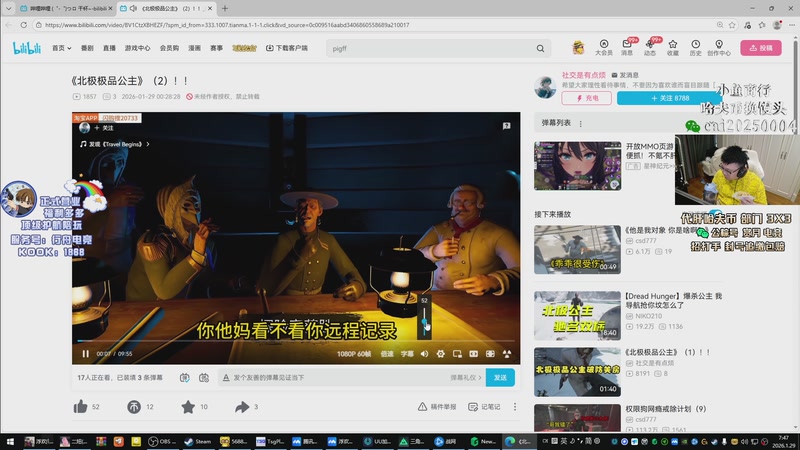The image size is (800, 450).
Task: Adjust the vertical volume slider
Action: (x=424, y=321)
